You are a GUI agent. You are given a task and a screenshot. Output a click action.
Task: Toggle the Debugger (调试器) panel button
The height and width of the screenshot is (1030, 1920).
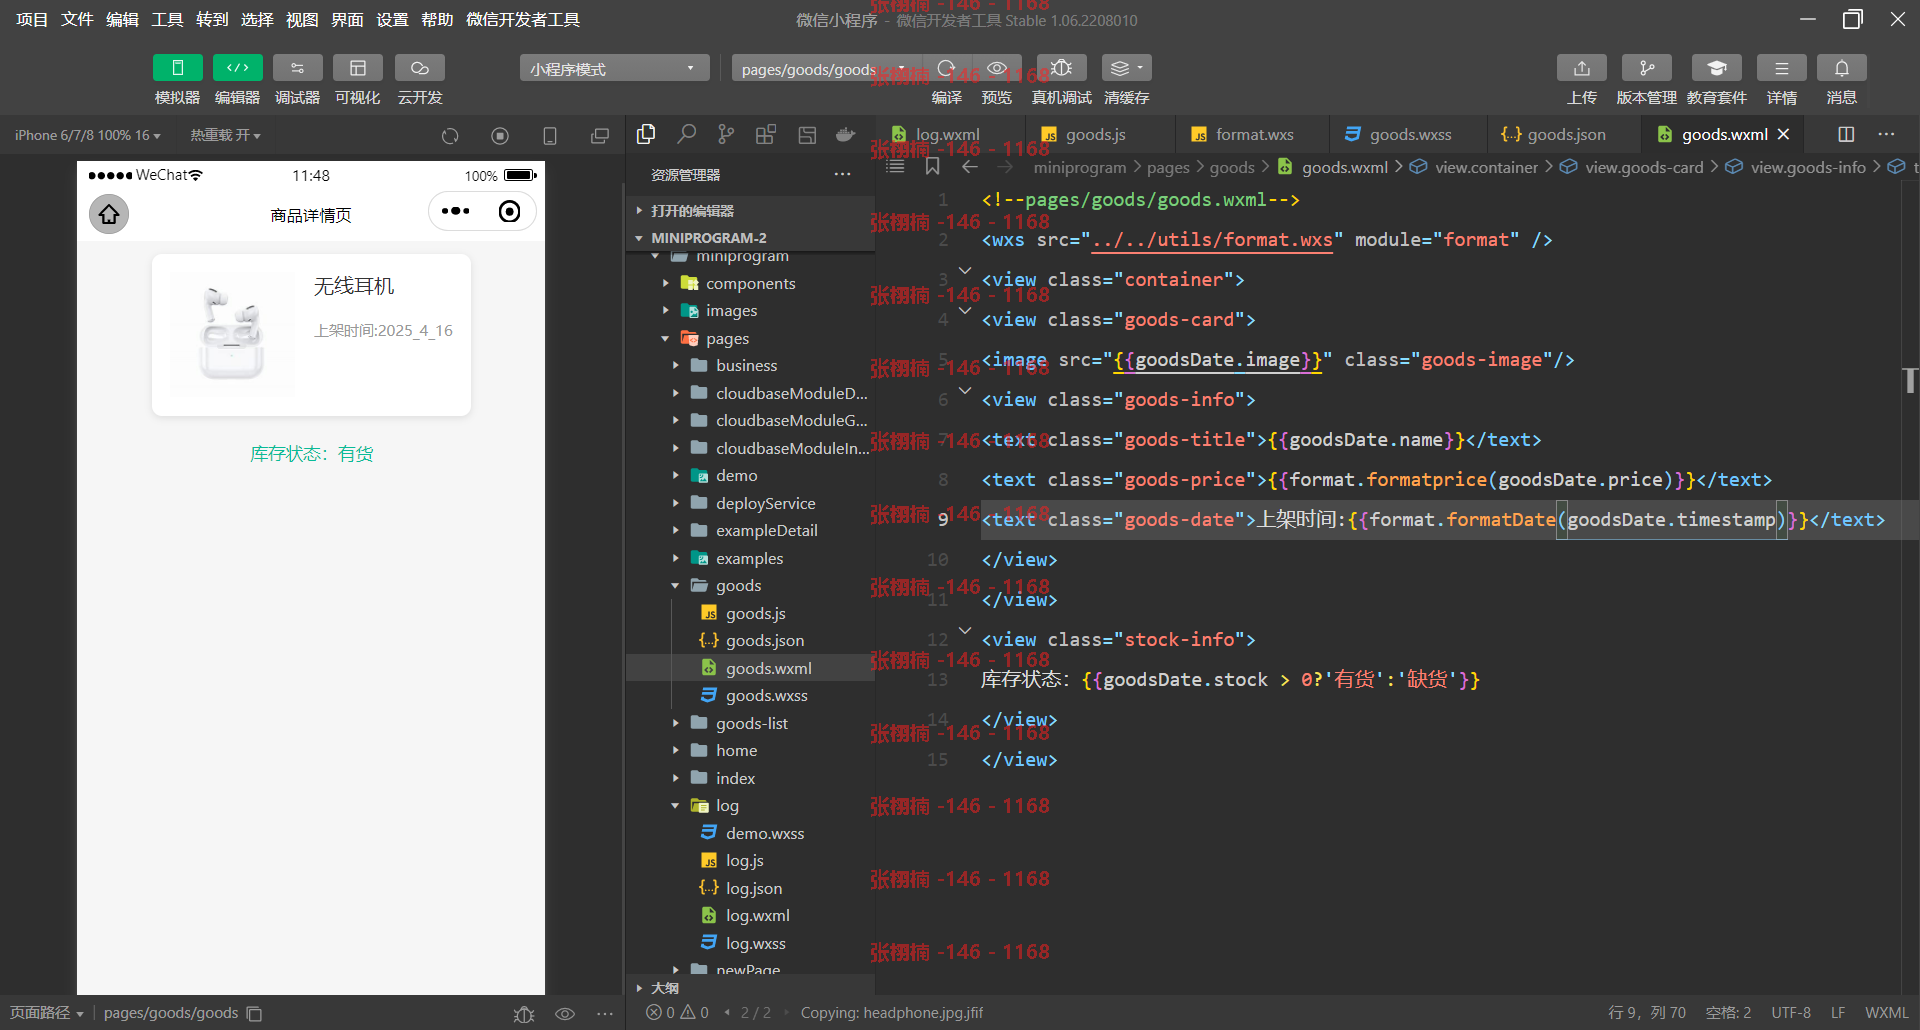[297, 68]
